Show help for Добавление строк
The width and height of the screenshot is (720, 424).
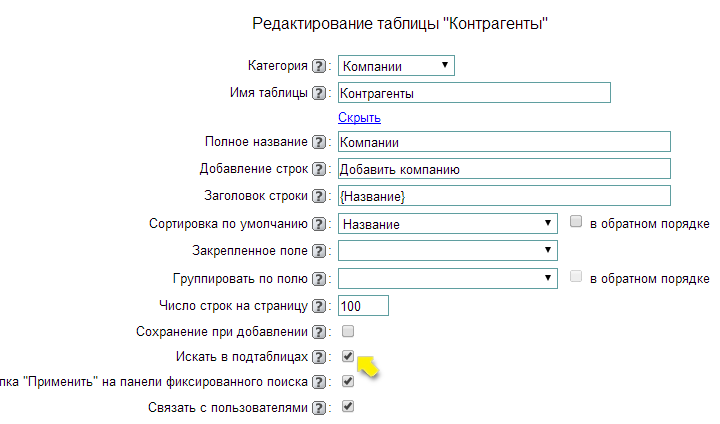pyautogui.click(x=319, y=169)
